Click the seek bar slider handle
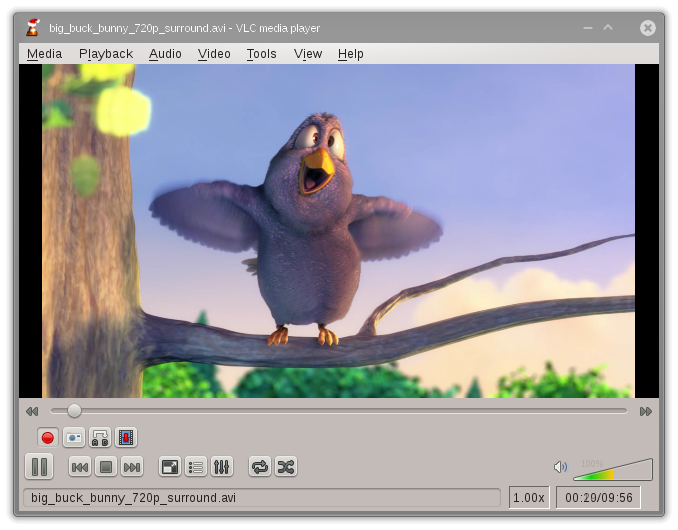This screenshot has width=678, height=530. [x=74, y=411]
